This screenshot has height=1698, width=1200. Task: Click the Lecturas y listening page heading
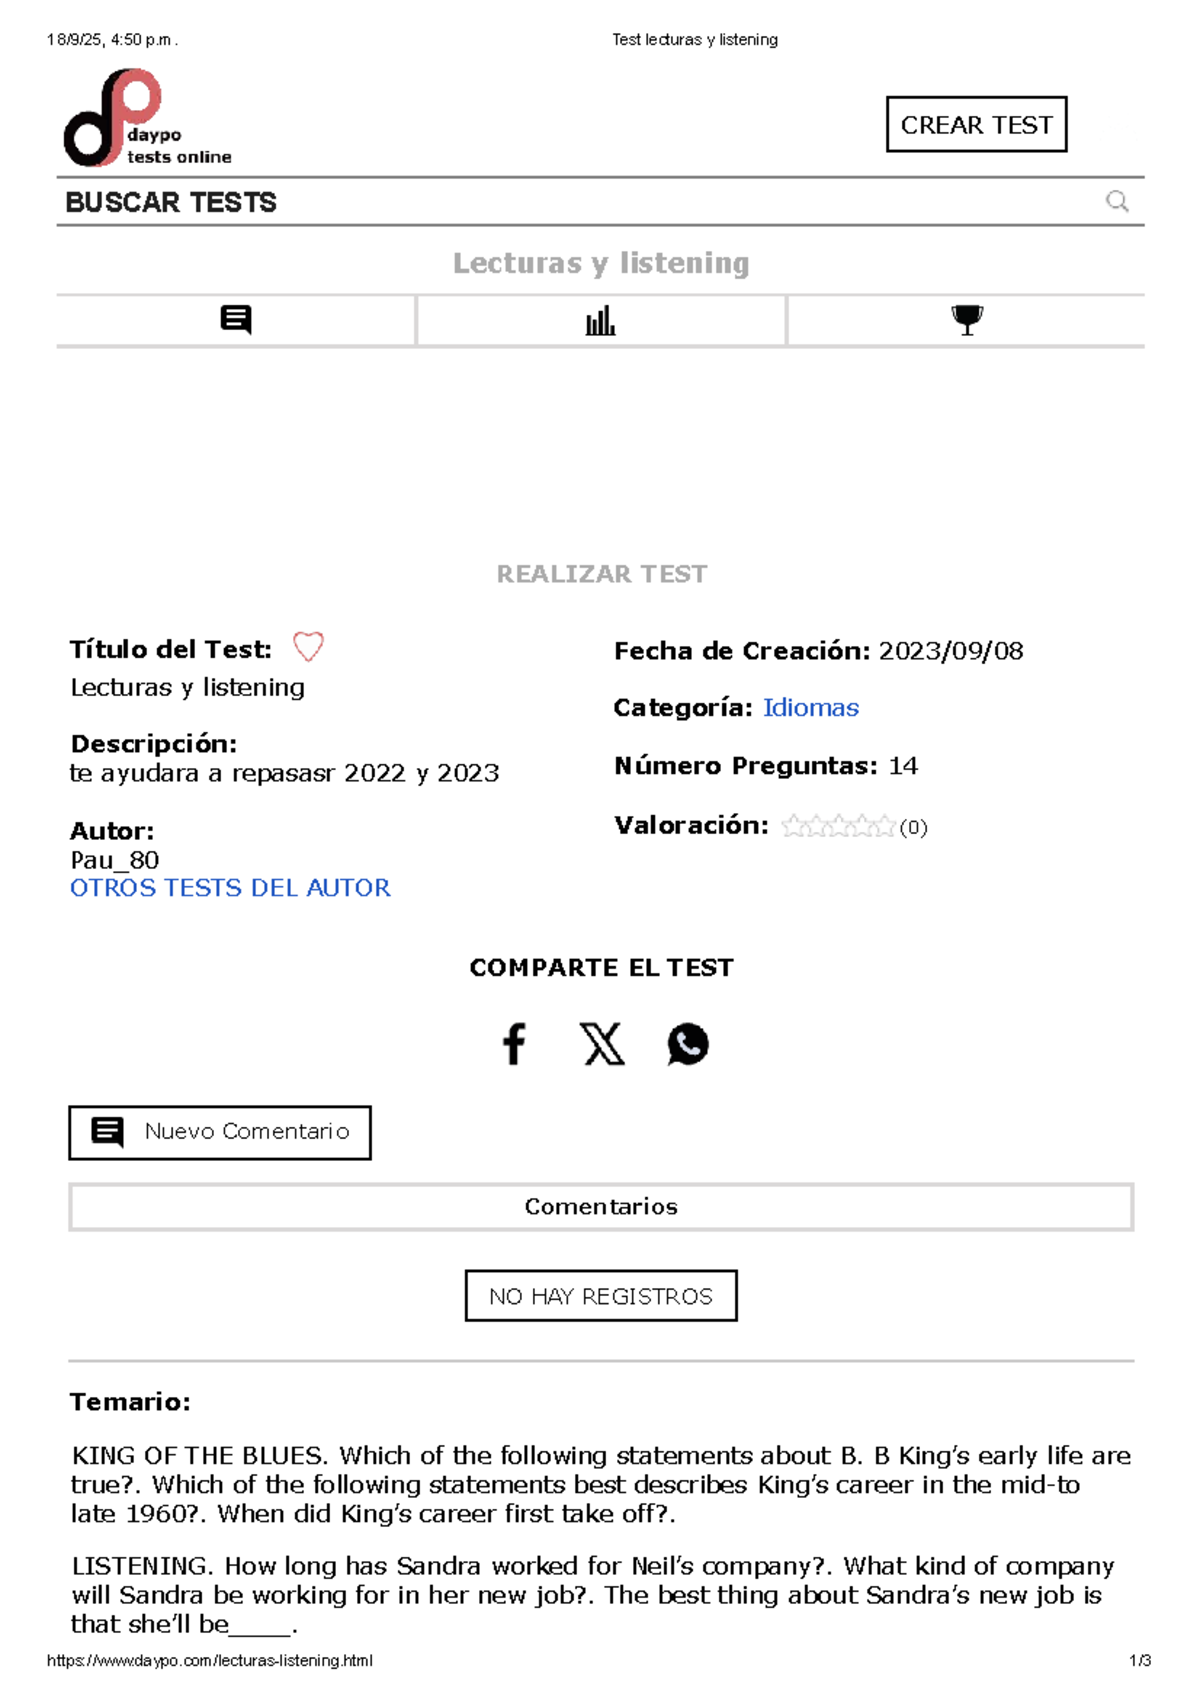(601, 263)
